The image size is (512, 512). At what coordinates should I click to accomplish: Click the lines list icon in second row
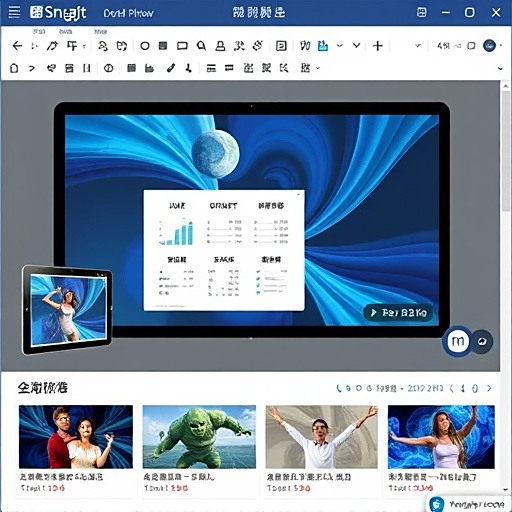click(x=211, y=68)
